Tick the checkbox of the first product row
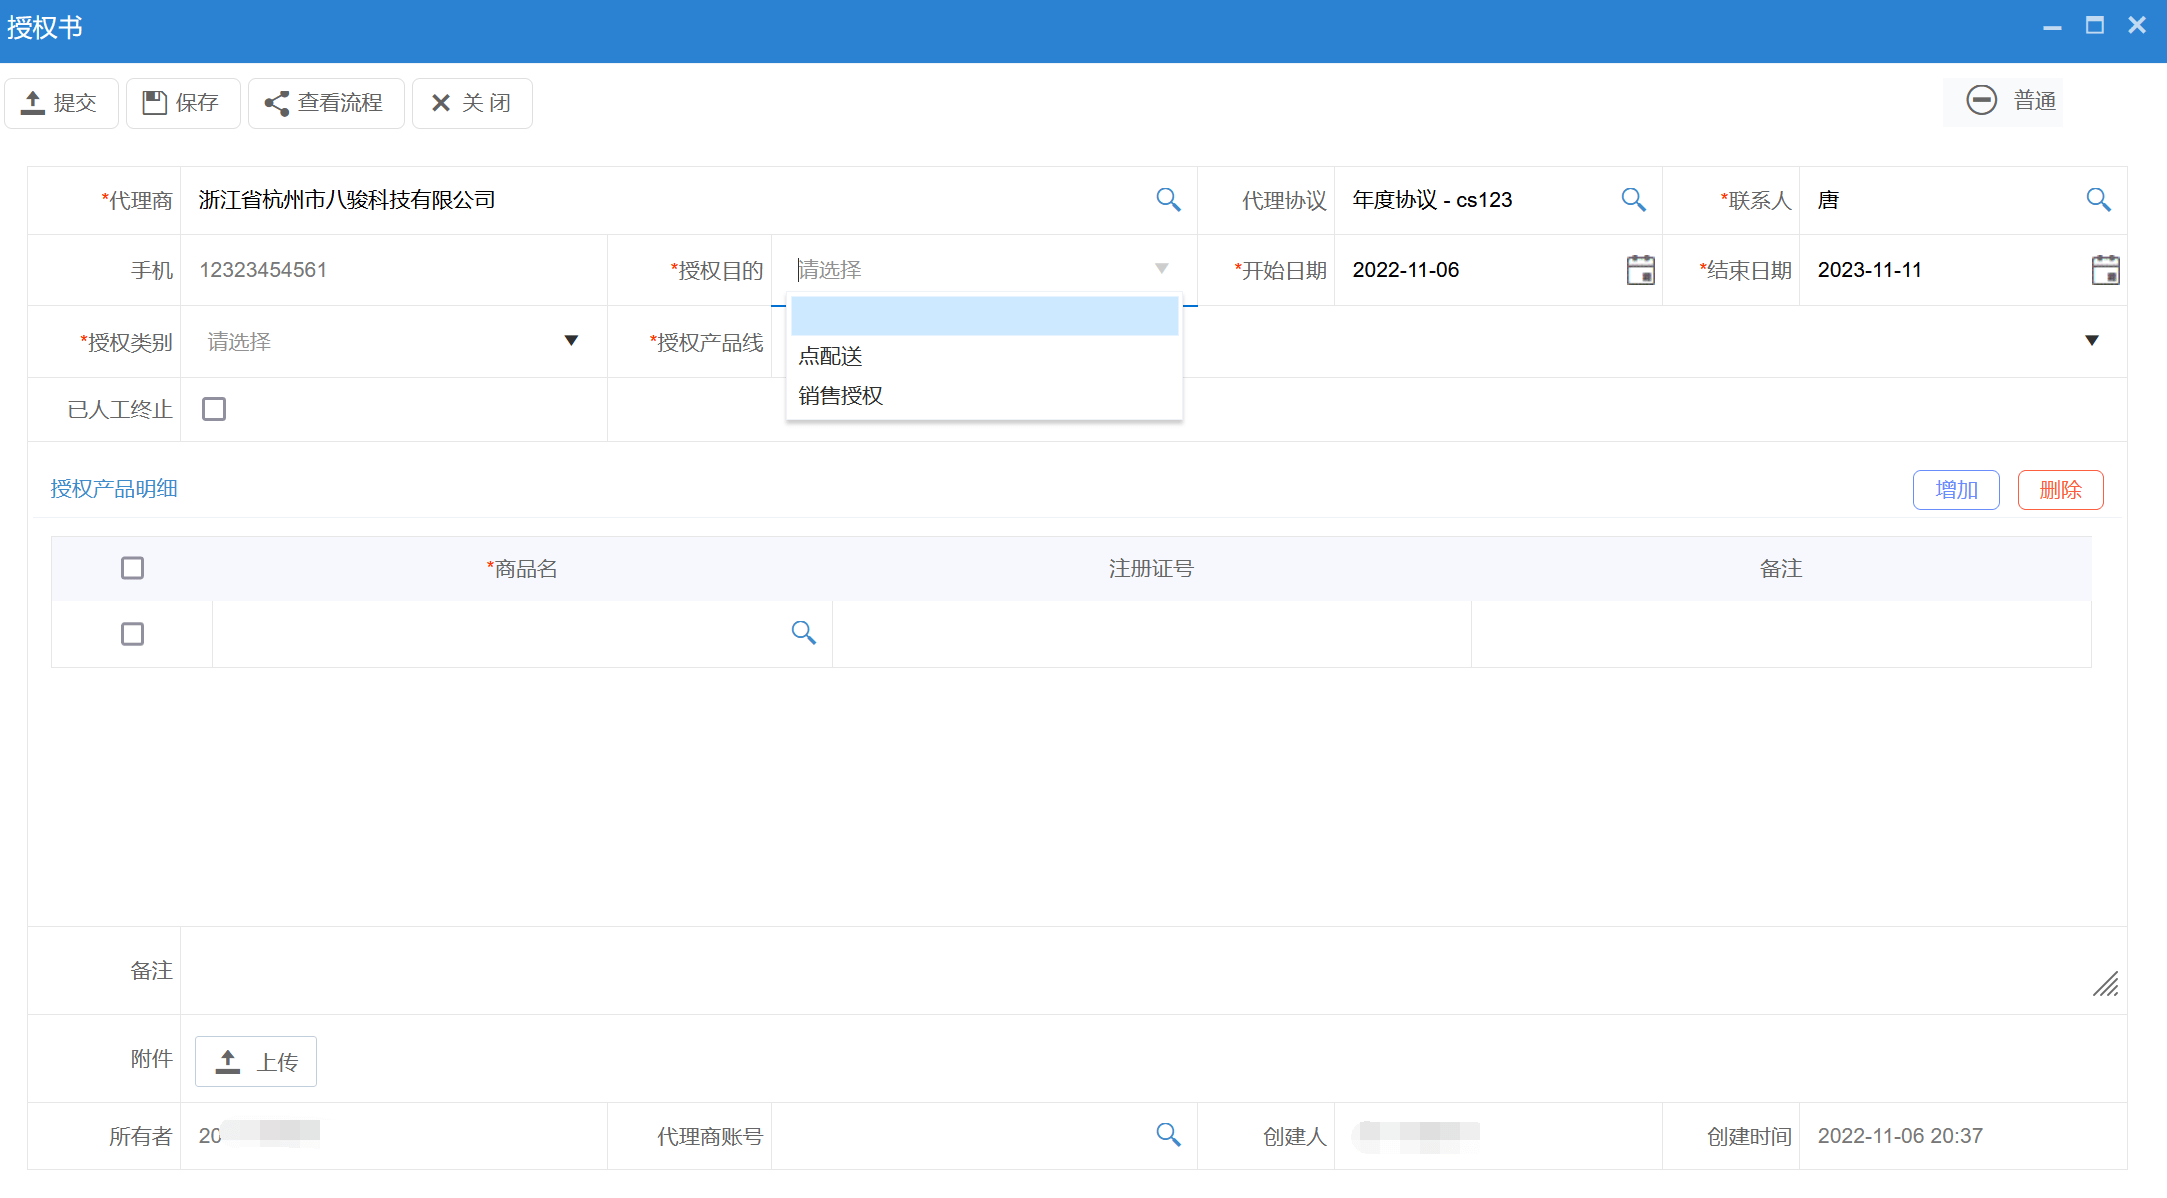 (x=132, y=633)
